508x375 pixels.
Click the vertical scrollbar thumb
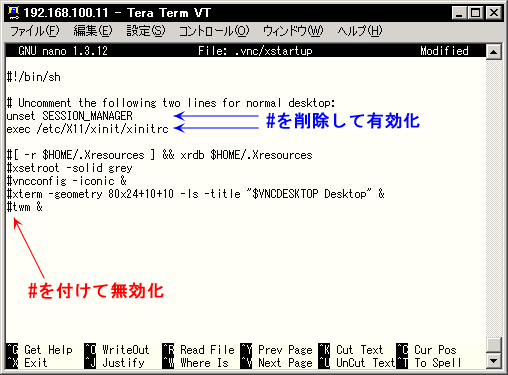pyautogui.click(x=494, y=345)
